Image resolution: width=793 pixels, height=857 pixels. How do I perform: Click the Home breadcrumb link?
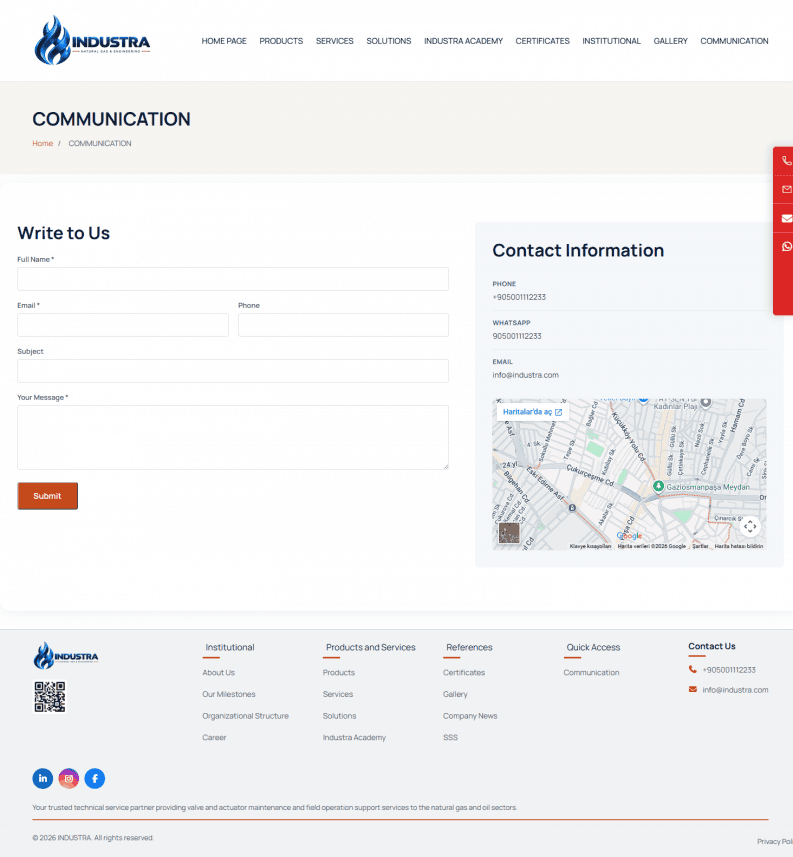[43, 143]
